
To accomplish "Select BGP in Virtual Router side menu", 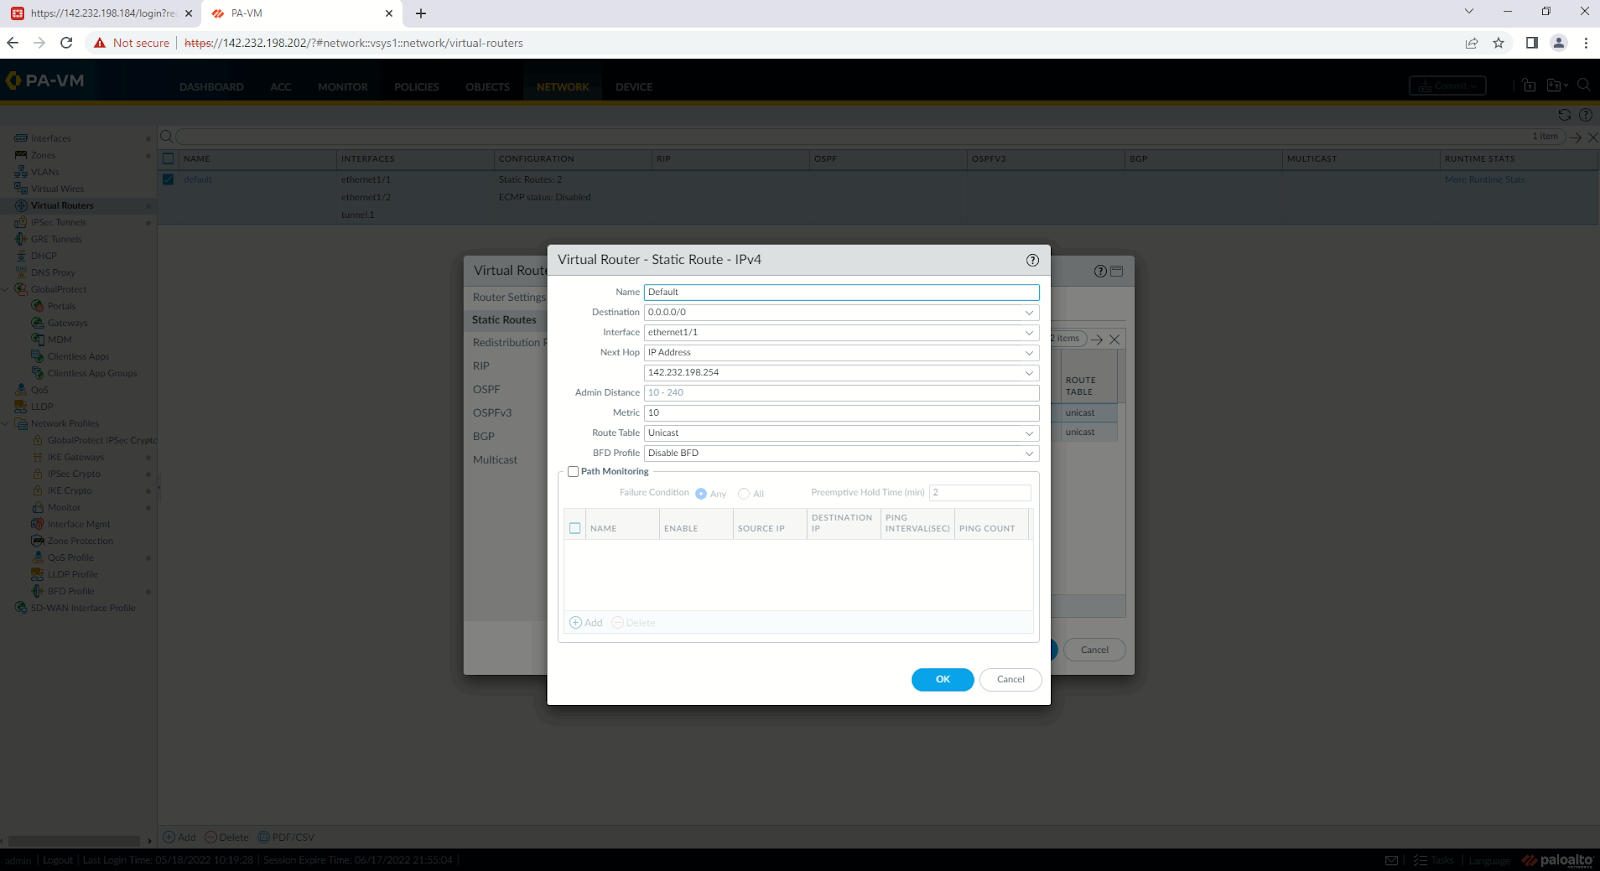I will click(x=484, y=437).
